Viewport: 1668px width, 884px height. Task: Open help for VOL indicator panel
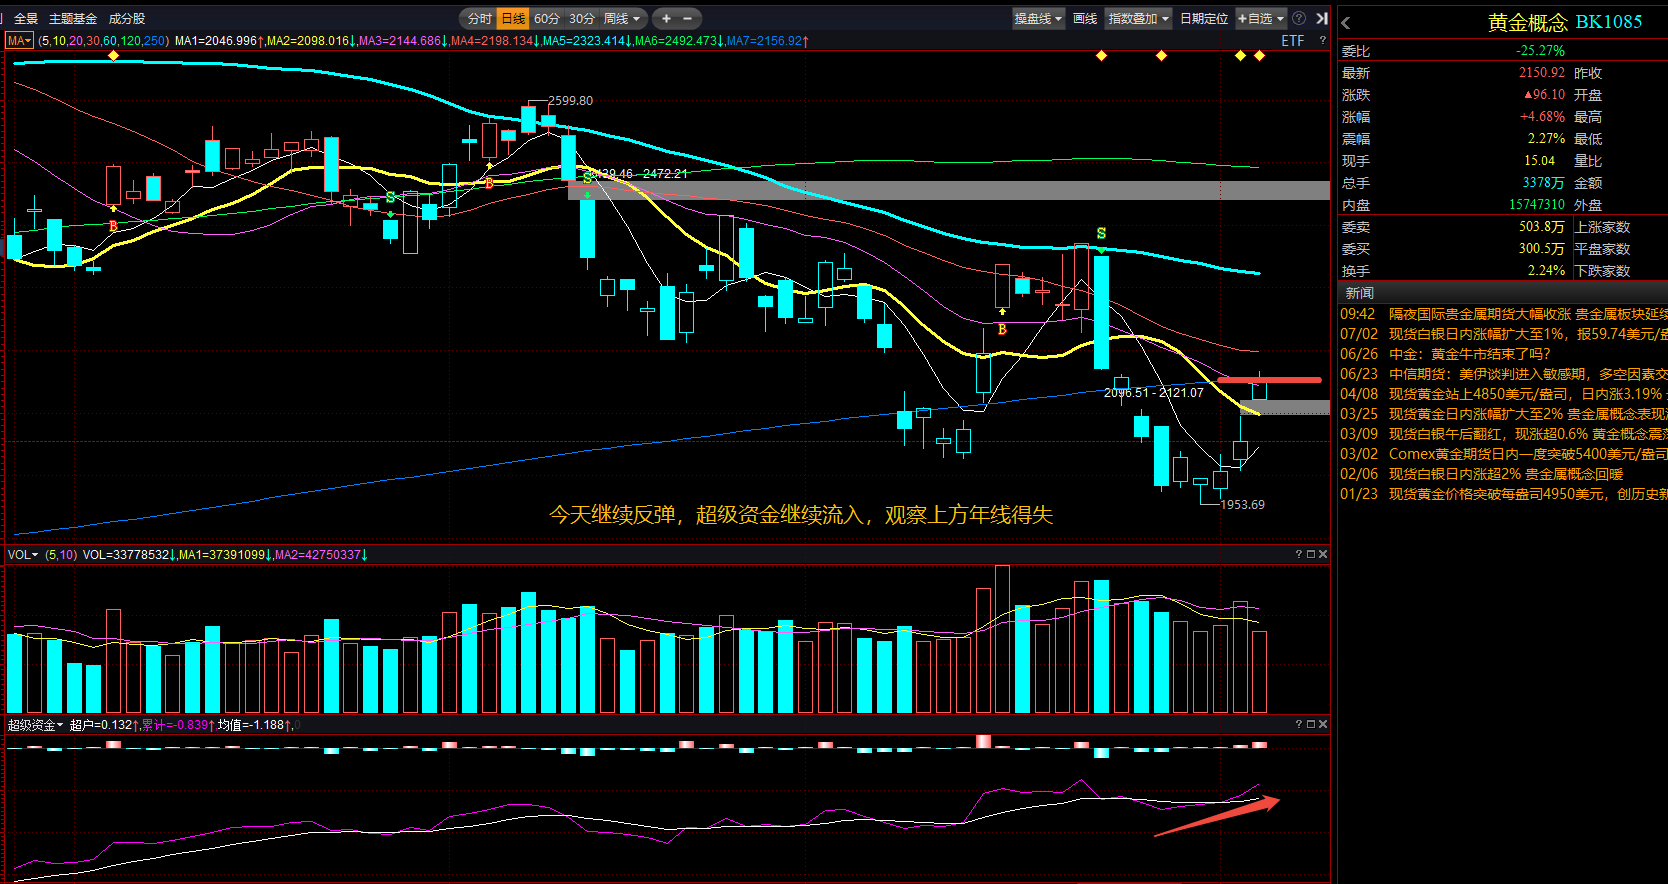tap(1299, 554)
